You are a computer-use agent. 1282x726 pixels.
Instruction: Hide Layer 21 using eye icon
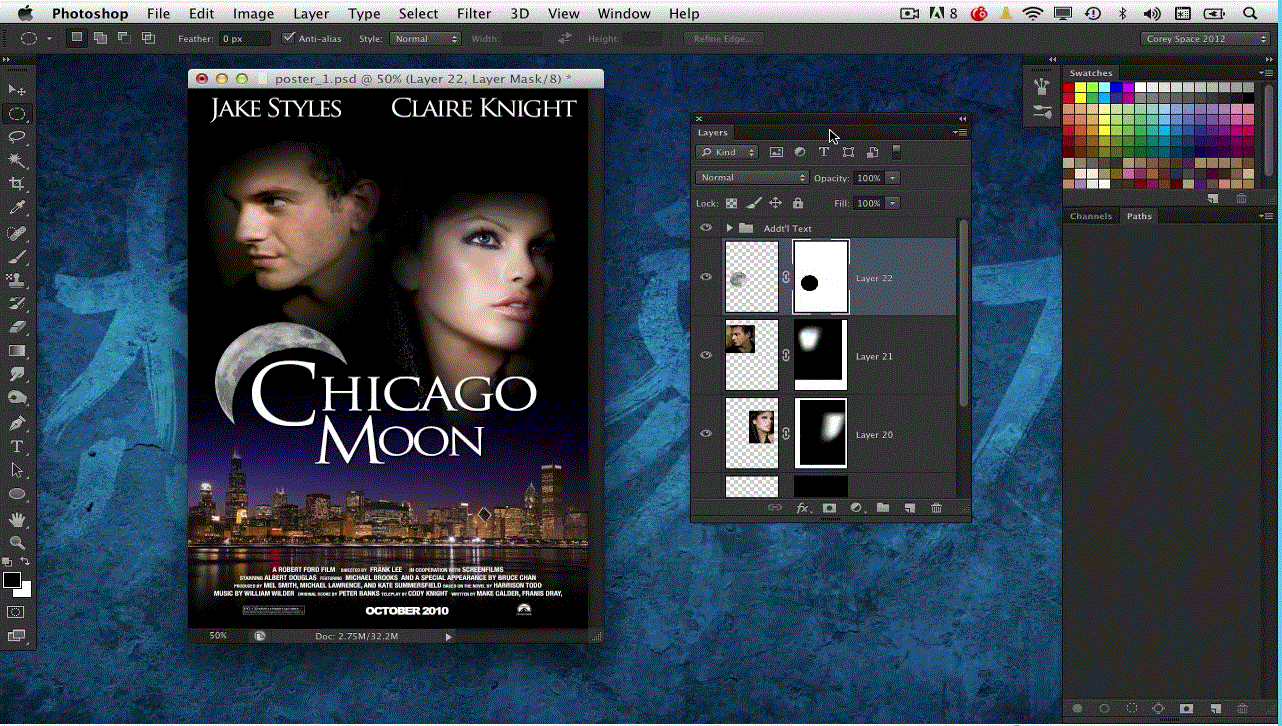(706, 355)
